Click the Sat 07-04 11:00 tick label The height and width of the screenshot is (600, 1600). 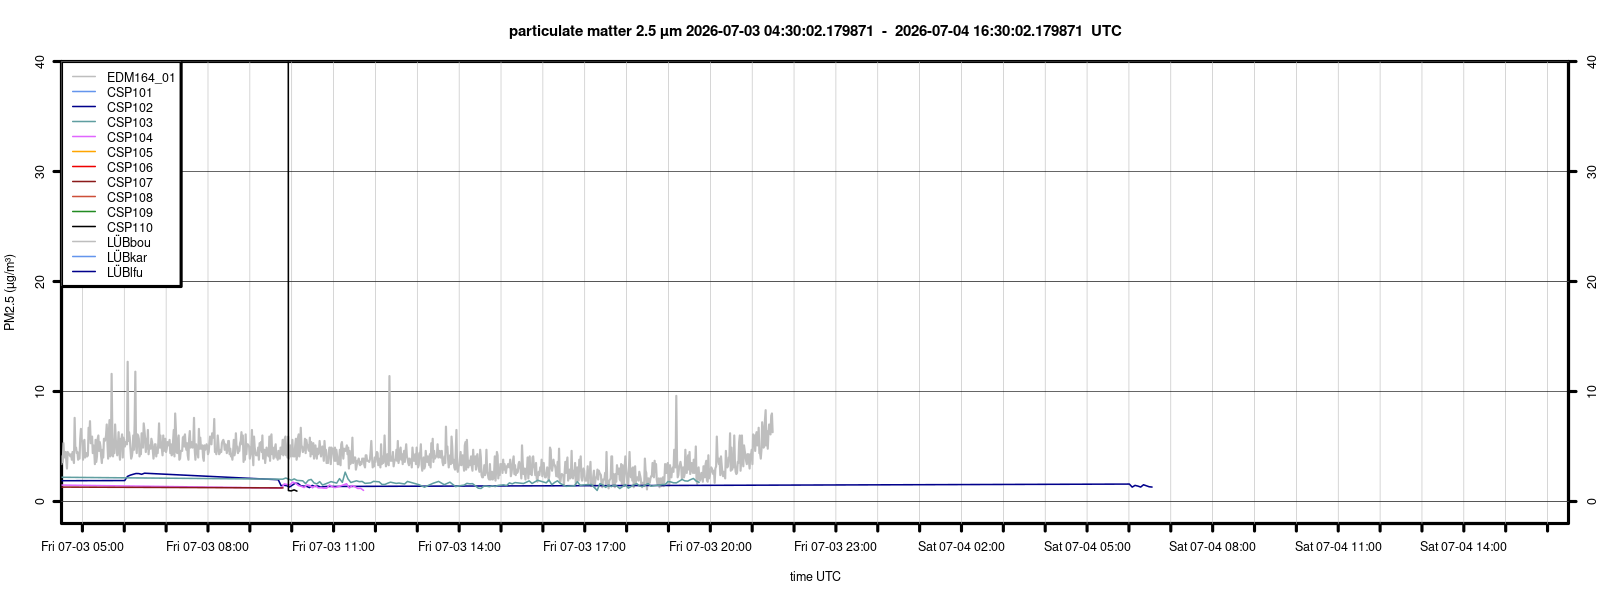pos(1339,546)
